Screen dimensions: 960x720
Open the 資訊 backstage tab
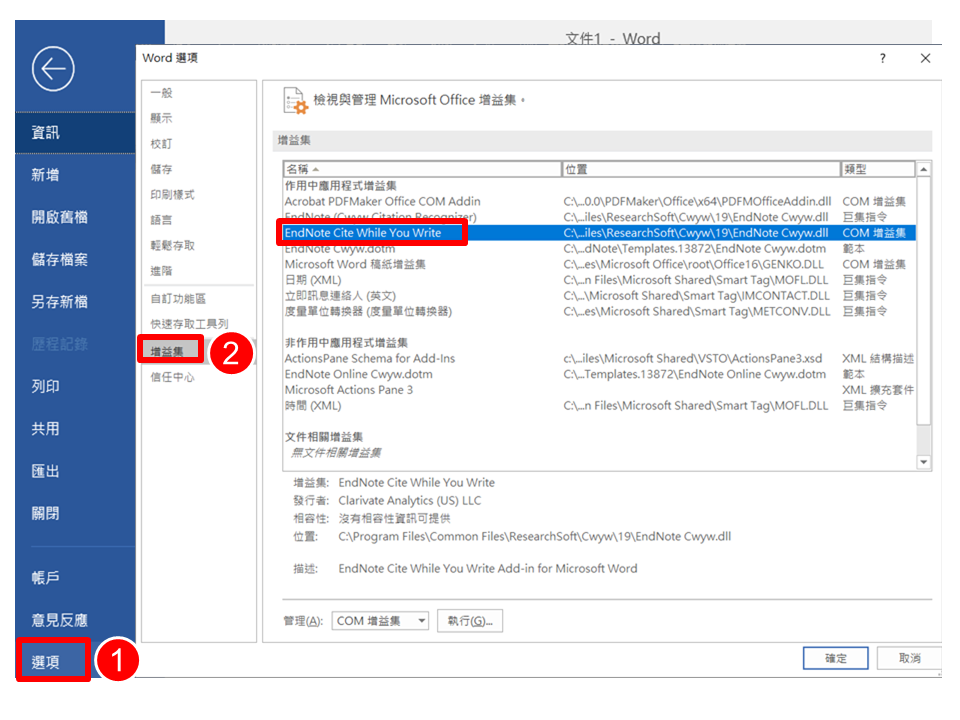75,132
